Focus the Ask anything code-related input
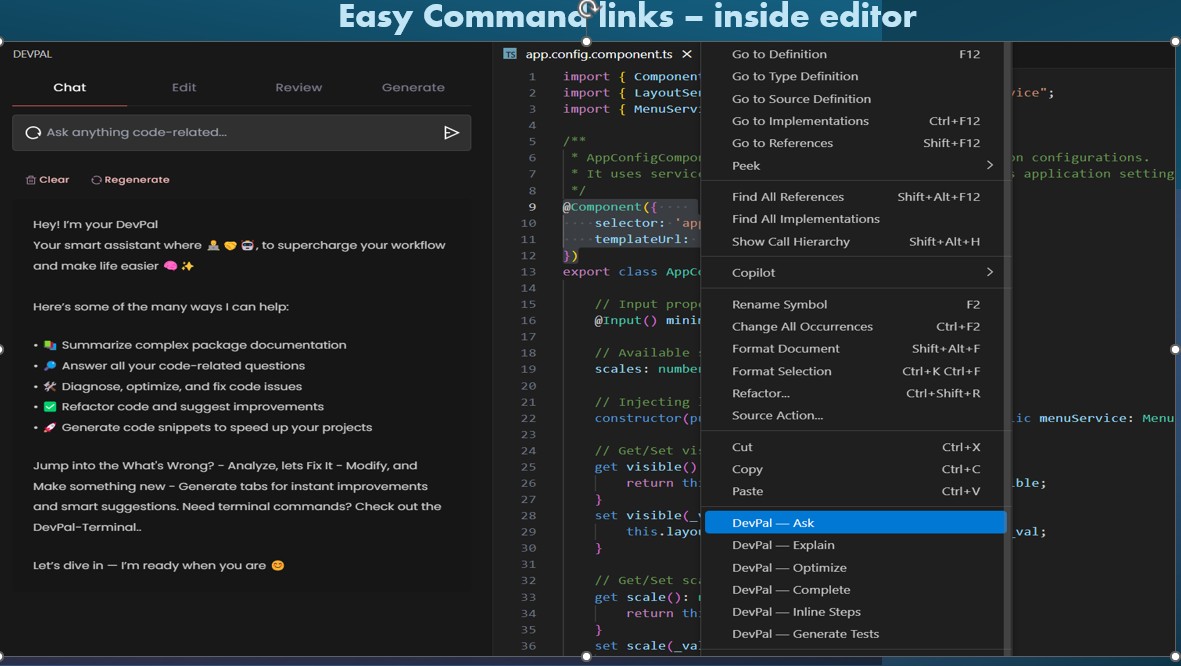1181x666 pixels. pyautogui.click(x=241, y=133)
